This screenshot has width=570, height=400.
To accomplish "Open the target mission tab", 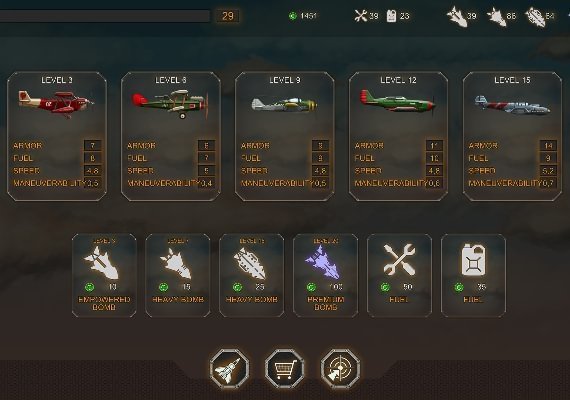I will 340,369.
